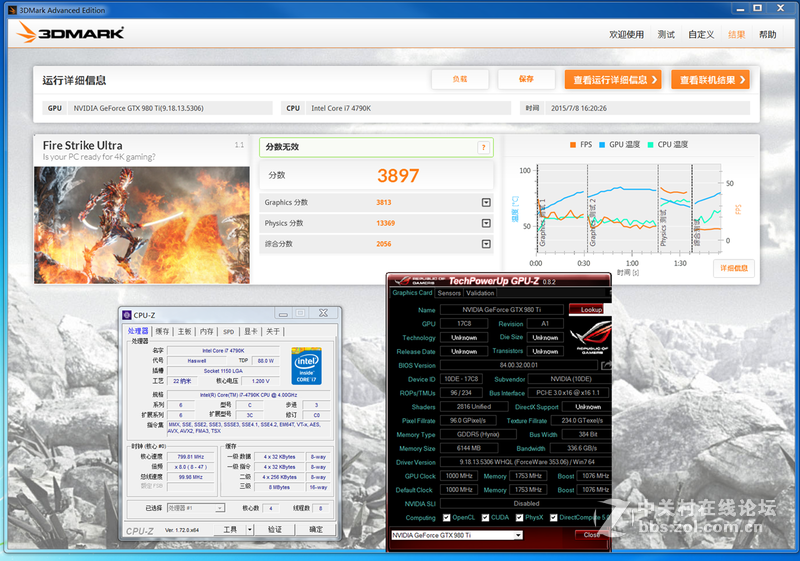This screenshot has height=561, width=800.
Task: Click the BIOS Version field 84.00.32.00.01
Action: pyautogui.click(x=519, y=365)
